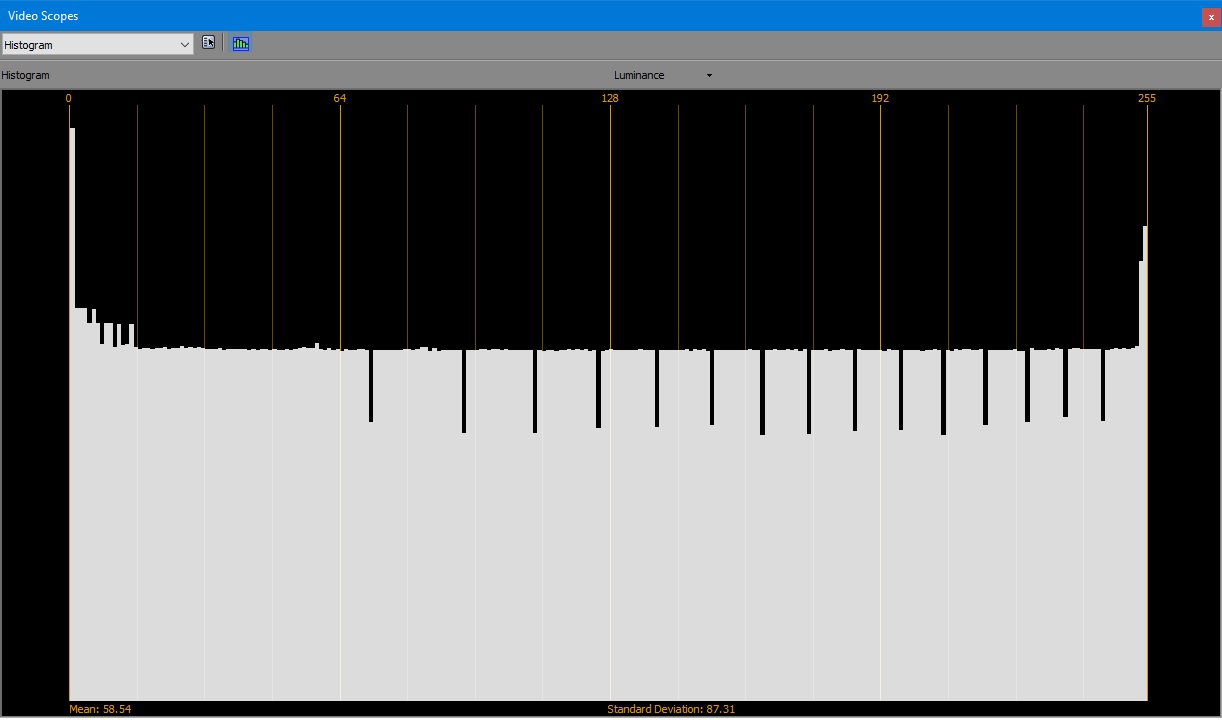Viewport: 1222px width, 720px height.
Task: Close the Video Scopes window
Action: click(x=1211, y=17)
